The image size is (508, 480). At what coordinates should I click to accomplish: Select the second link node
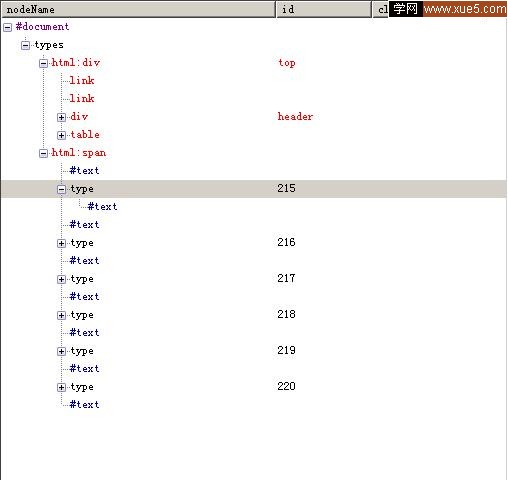click(x=82, y=98)
